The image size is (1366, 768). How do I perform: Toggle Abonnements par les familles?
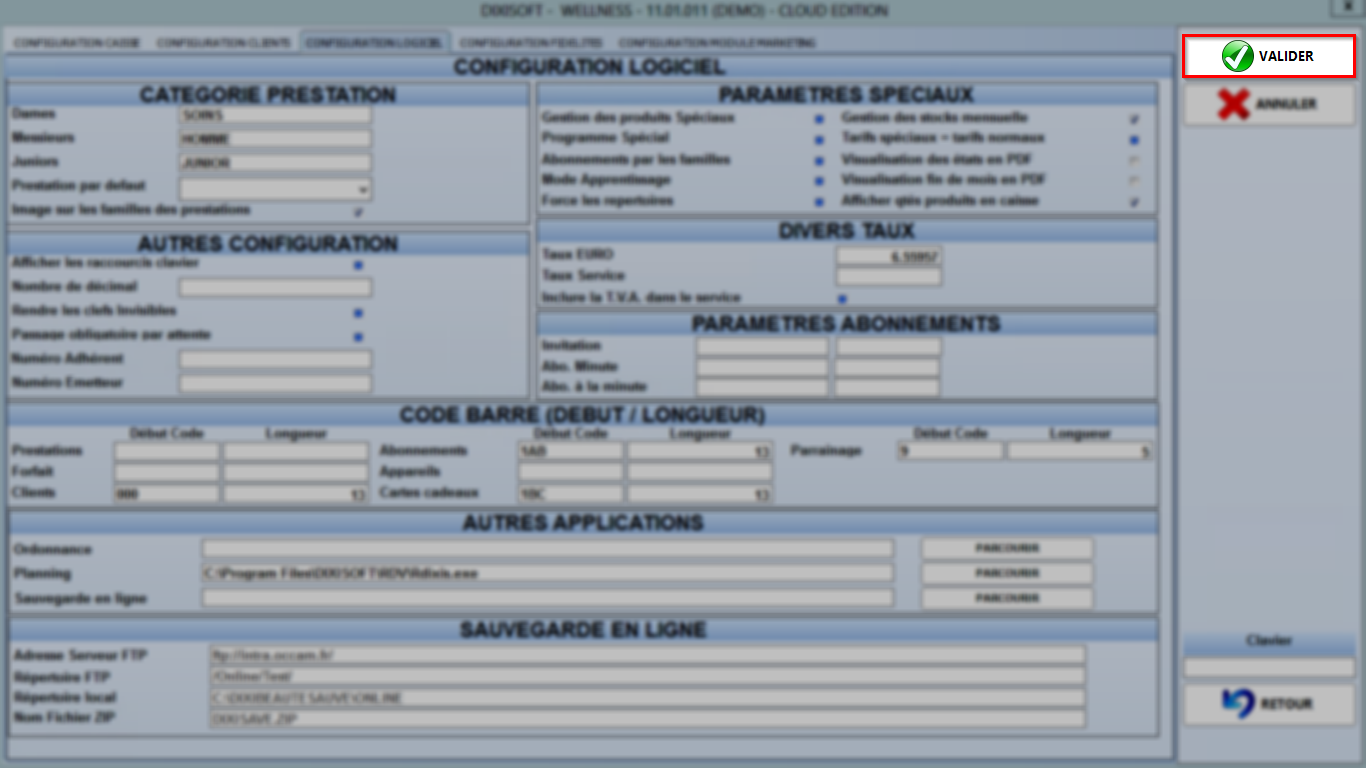click(819, 161)
